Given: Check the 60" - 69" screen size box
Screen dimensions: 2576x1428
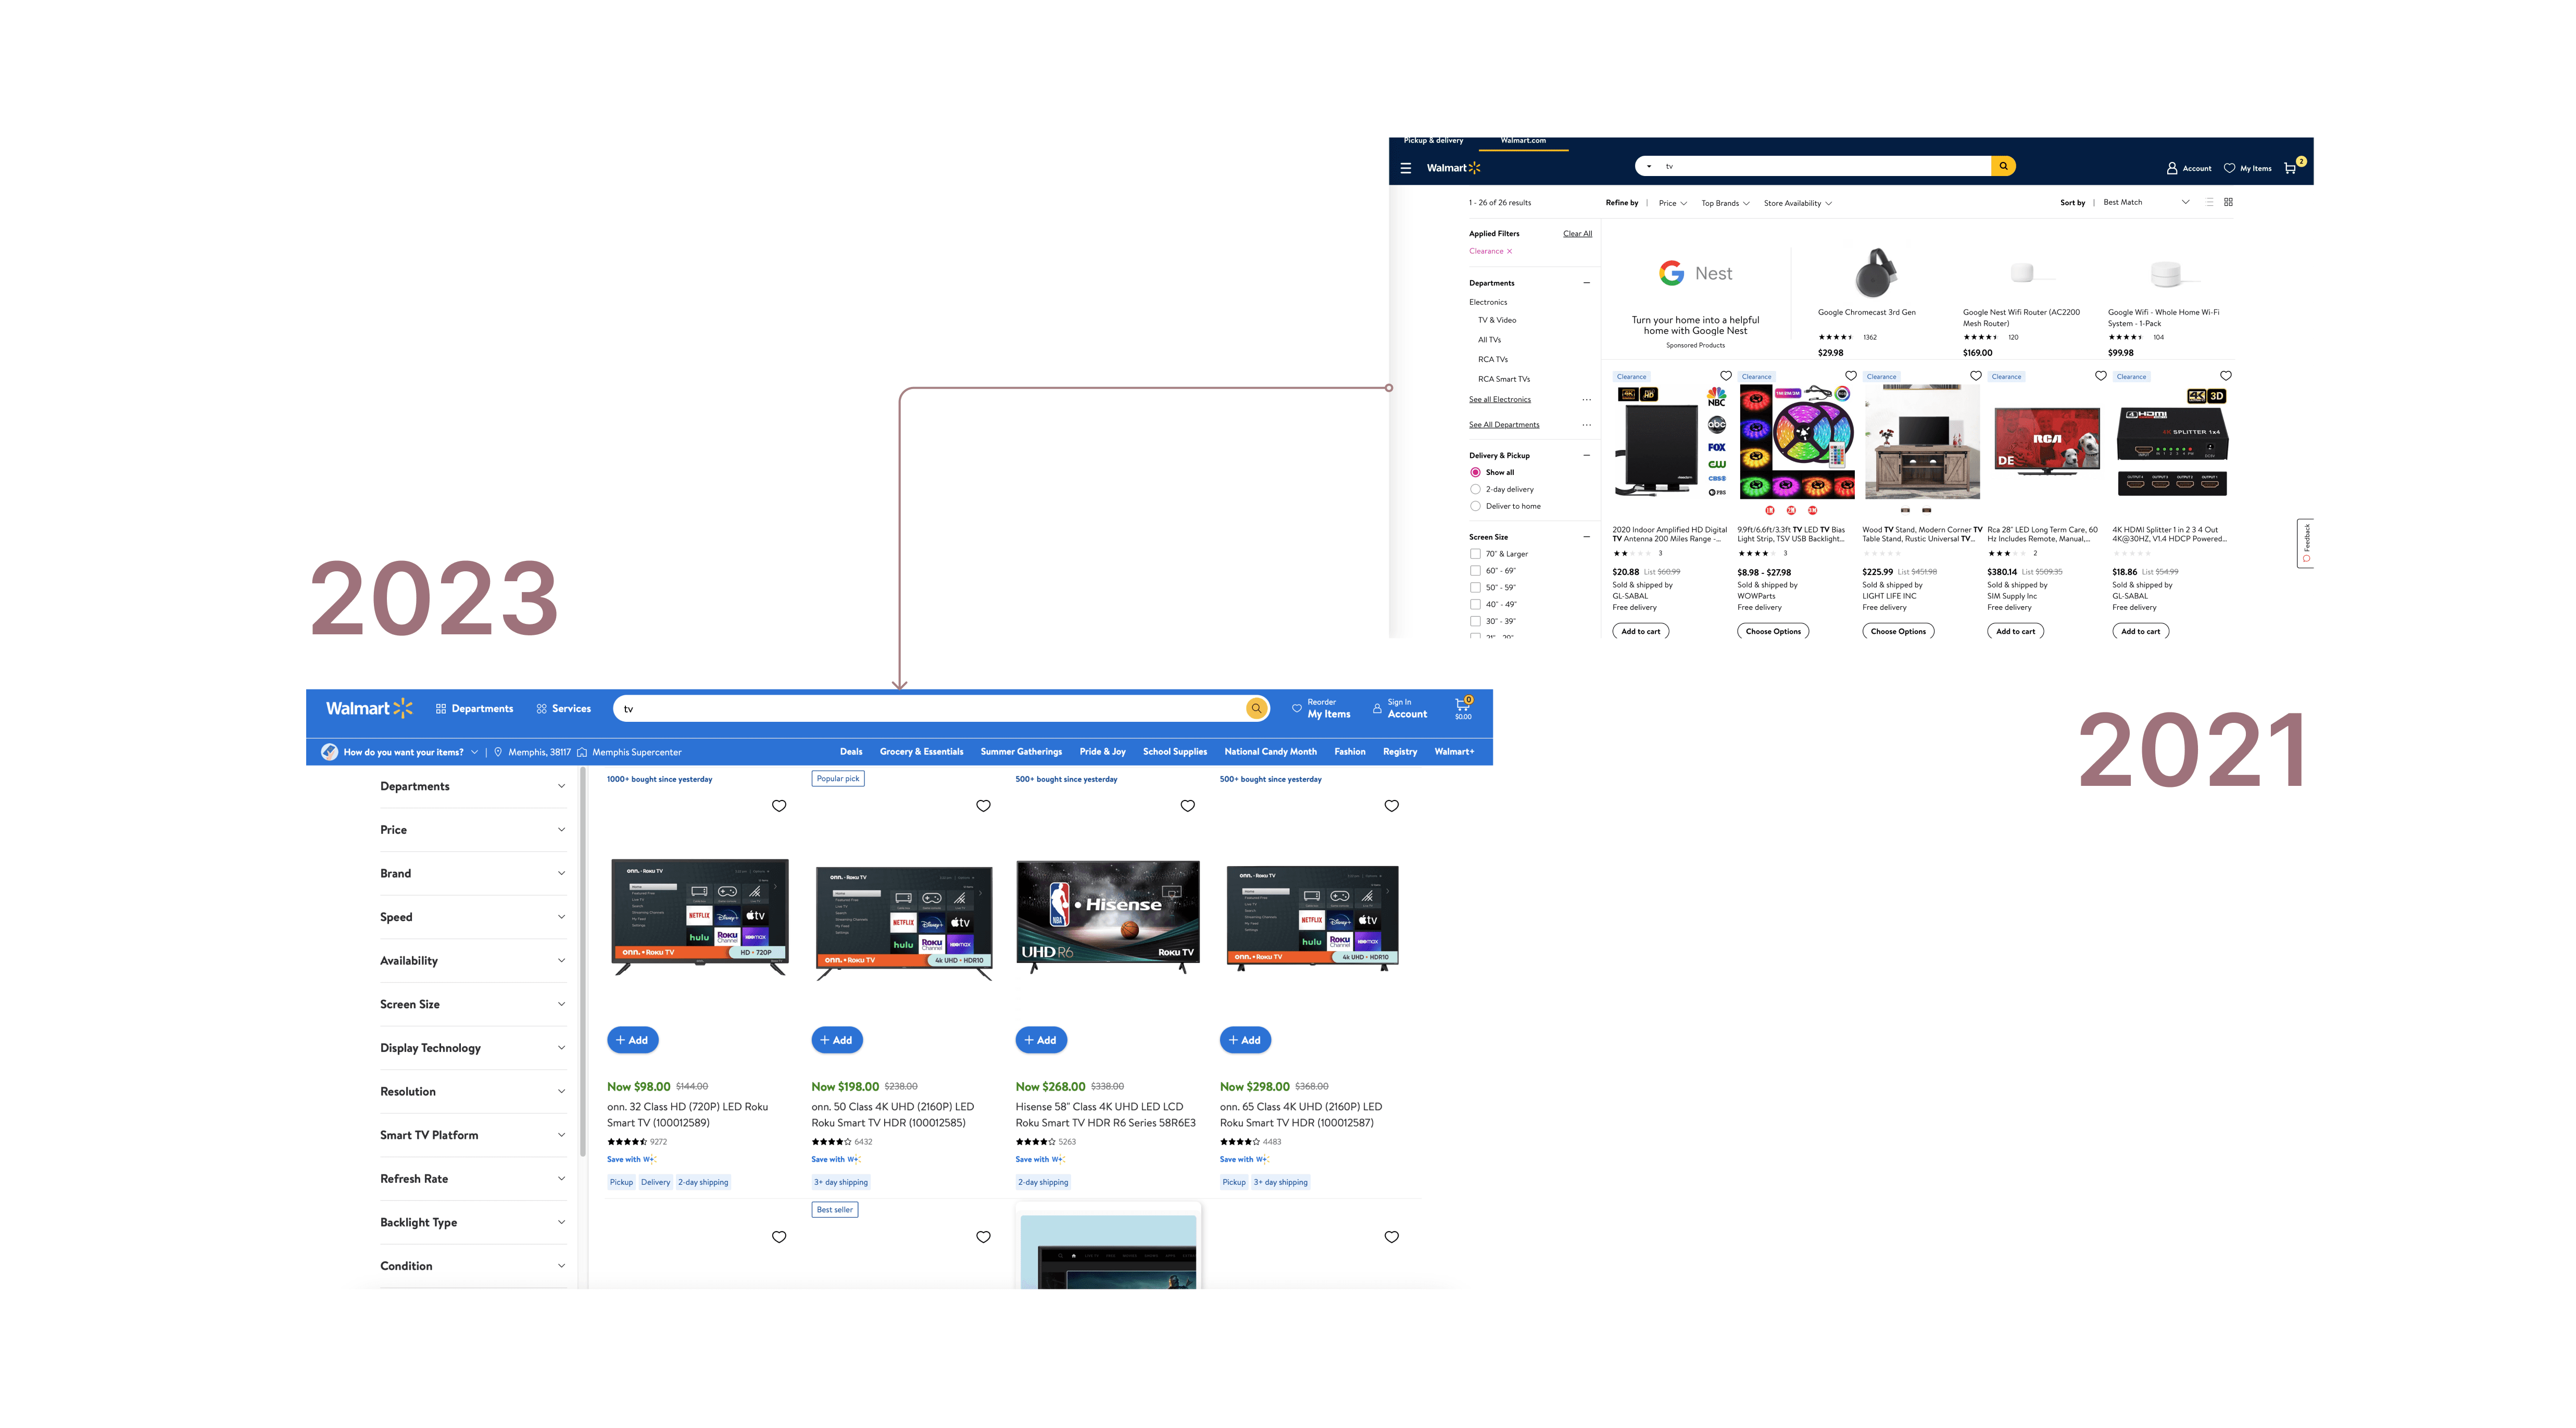Looking at the screenshot, I should pos(1475,571).
